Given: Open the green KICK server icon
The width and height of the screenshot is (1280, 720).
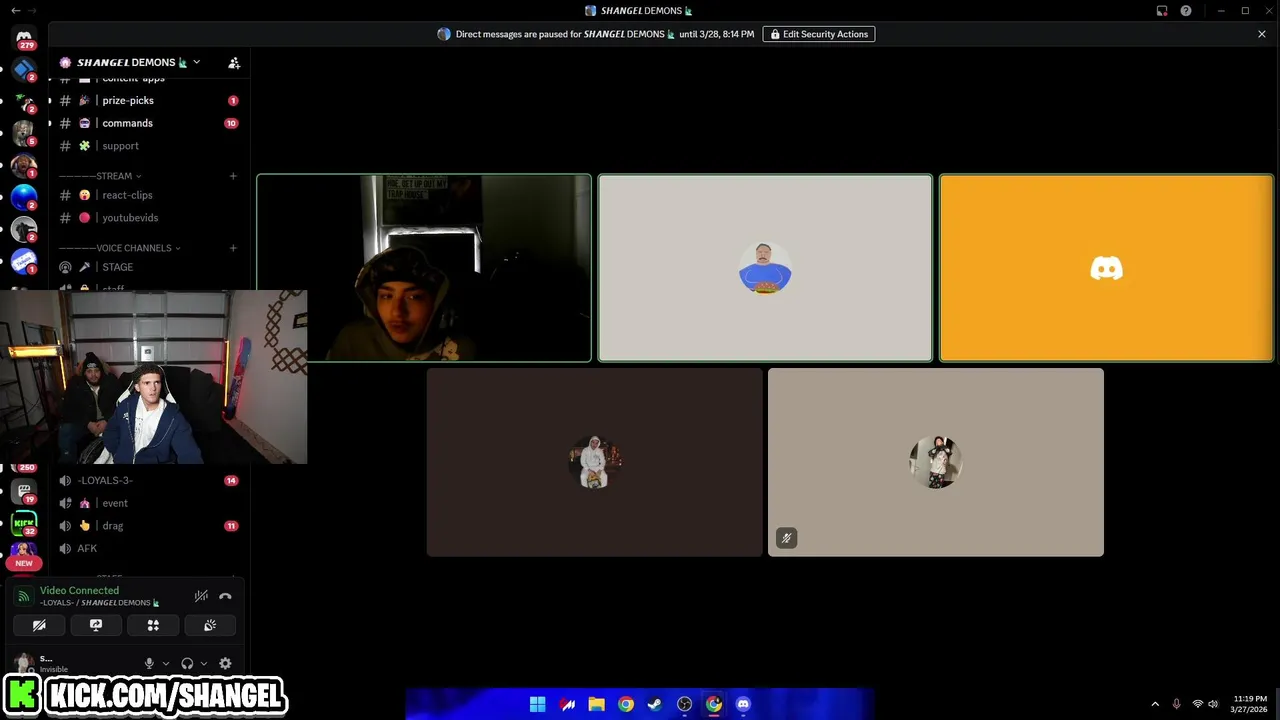Looking at the screenshot, I should pos(24,523).
